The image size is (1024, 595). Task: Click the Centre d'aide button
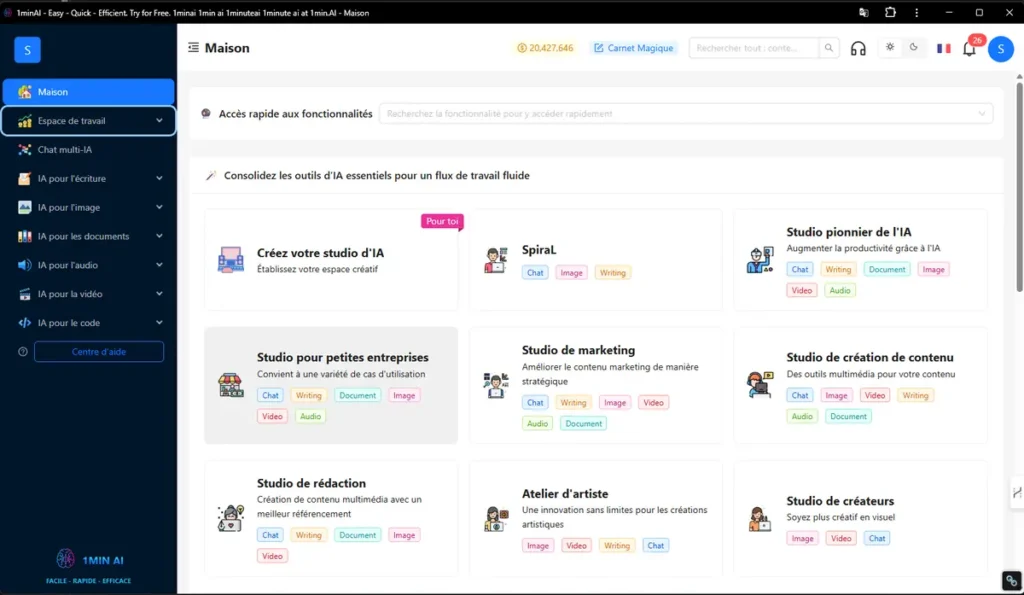[x=99, y=352]
